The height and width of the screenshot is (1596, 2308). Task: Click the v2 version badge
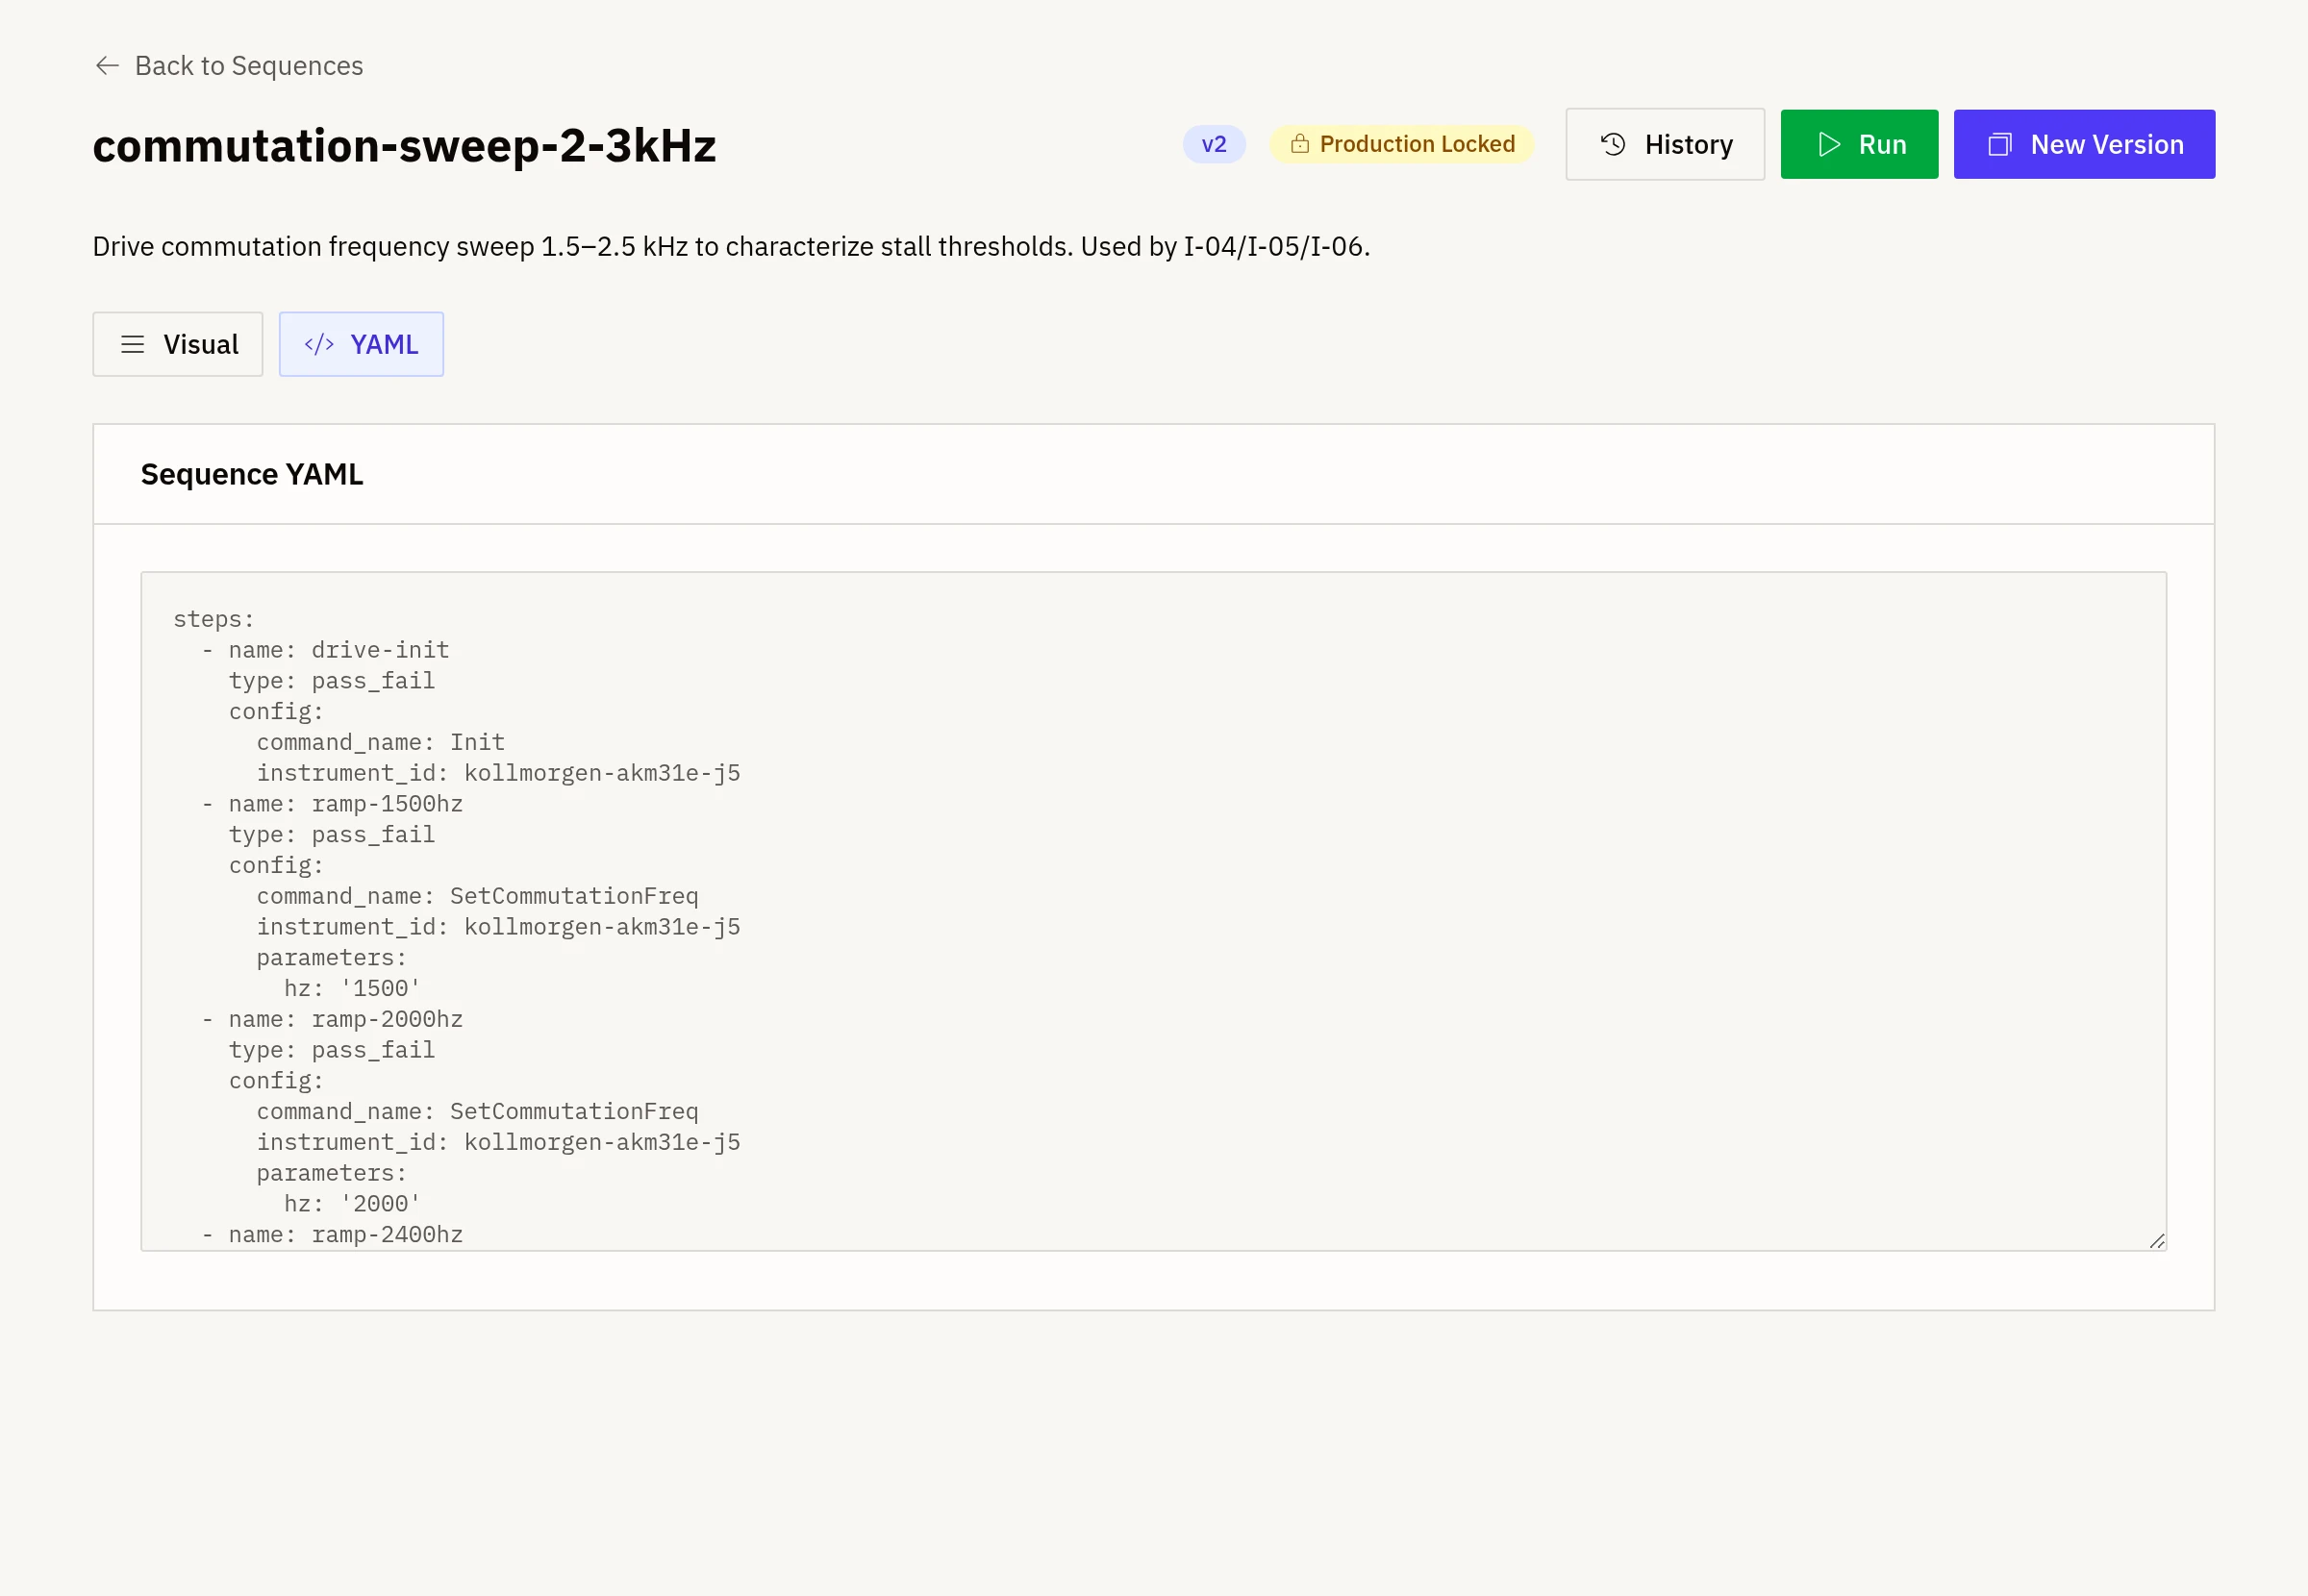1213,144
